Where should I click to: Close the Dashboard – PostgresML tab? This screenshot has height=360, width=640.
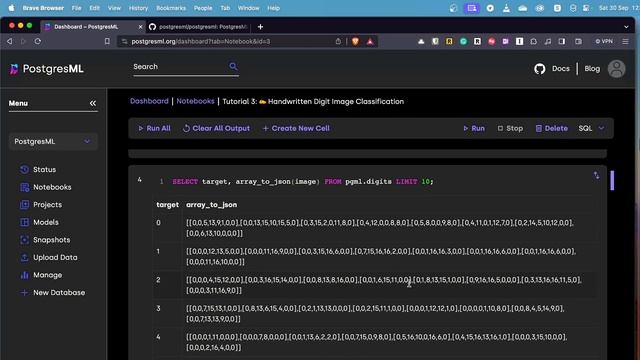point(140,27)
